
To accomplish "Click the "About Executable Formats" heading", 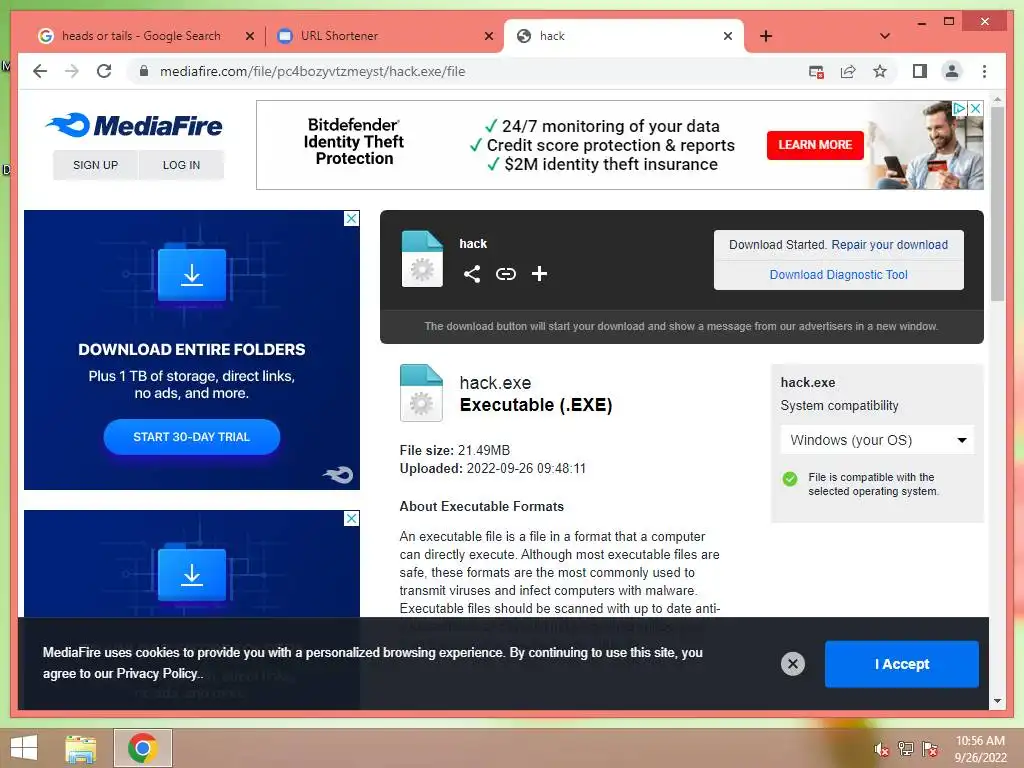I will point(481,507).
